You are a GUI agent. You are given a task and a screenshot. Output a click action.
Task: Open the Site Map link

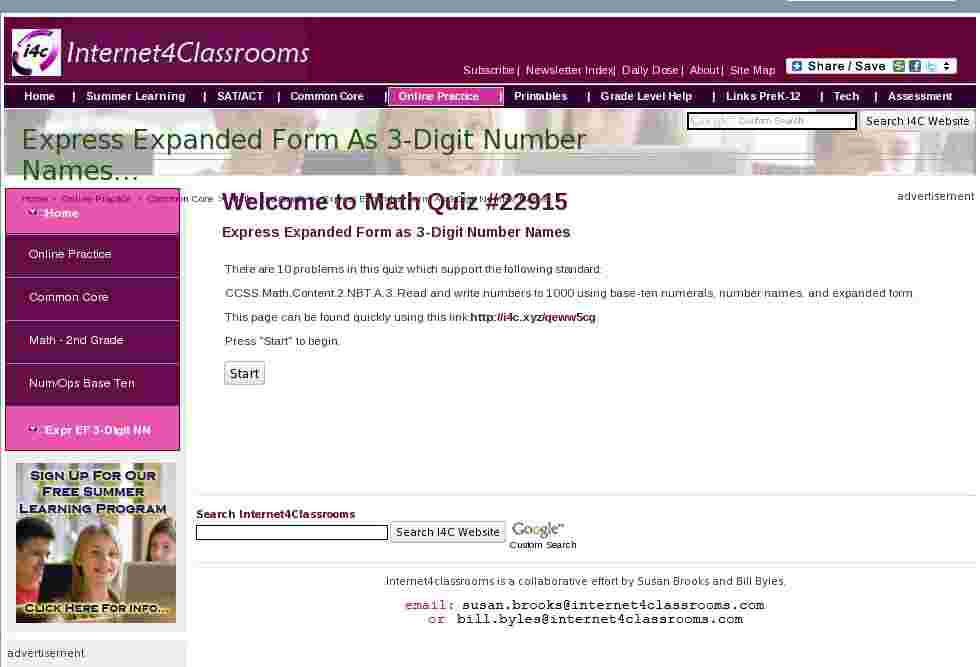point(752,70)
